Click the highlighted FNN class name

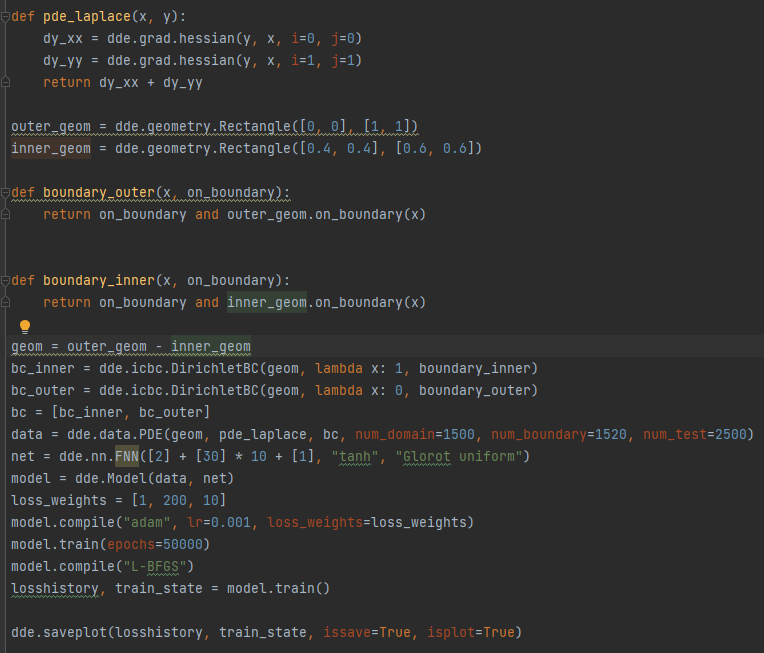[x=127, y=457]
